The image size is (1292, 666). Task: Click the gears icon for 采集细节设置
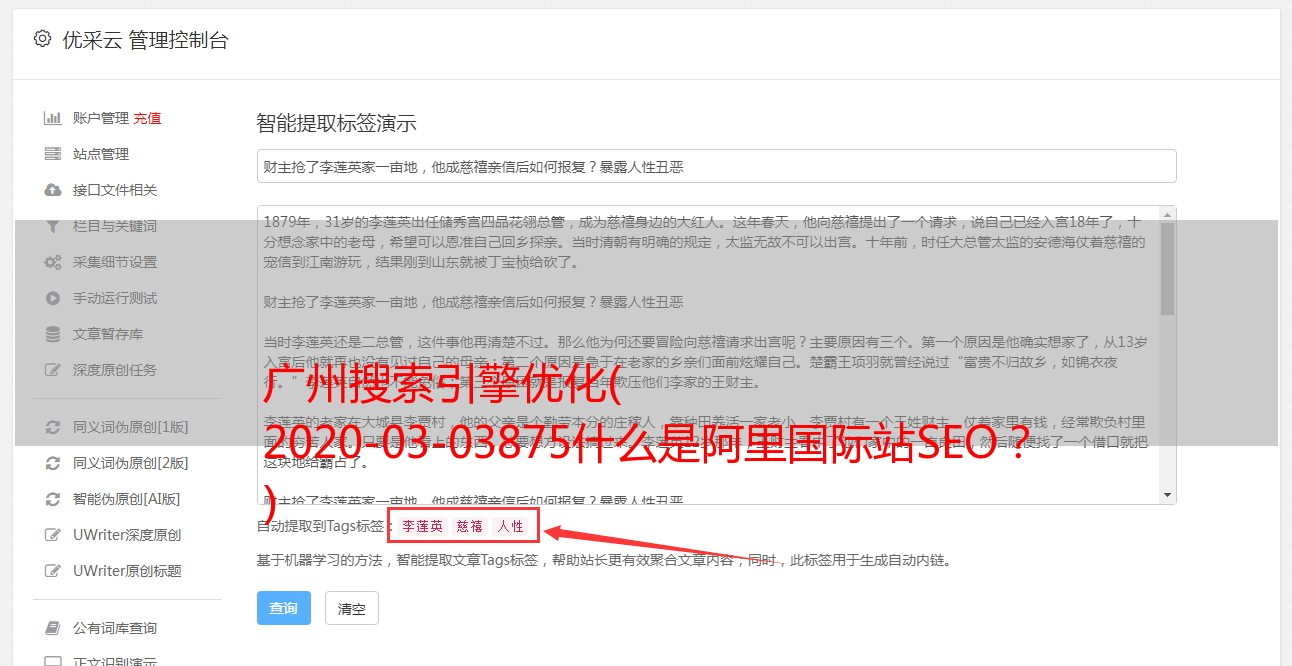coord(53,262)
